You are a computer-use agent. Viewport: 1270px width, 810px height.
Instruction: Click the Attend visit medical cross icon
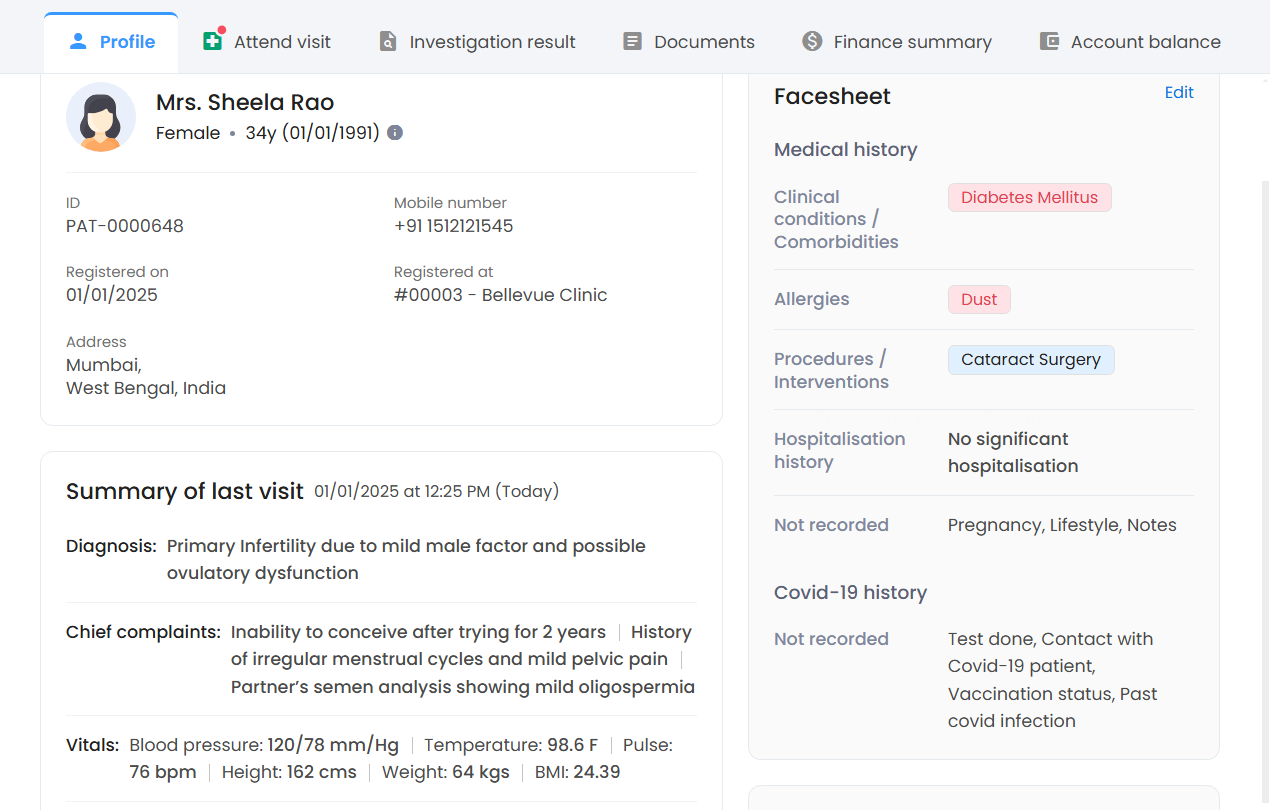point(212,41)
